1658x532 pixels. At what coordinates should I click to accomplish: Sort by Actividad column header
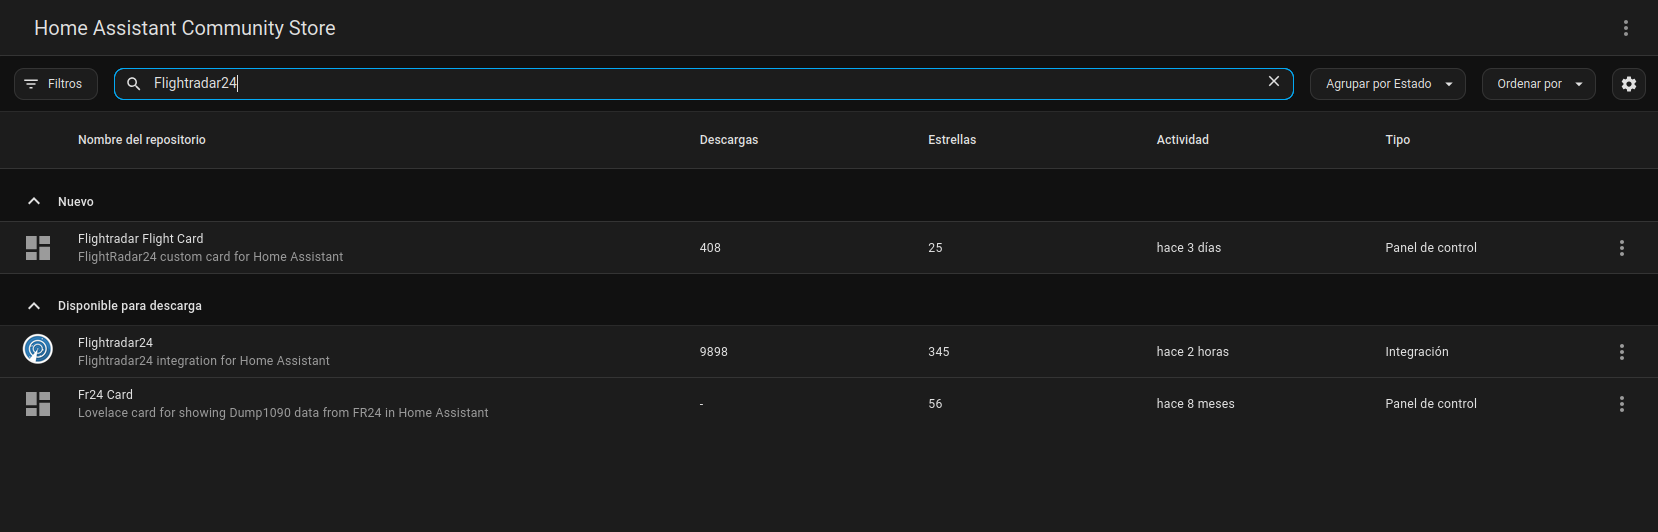pos(1182,140)
